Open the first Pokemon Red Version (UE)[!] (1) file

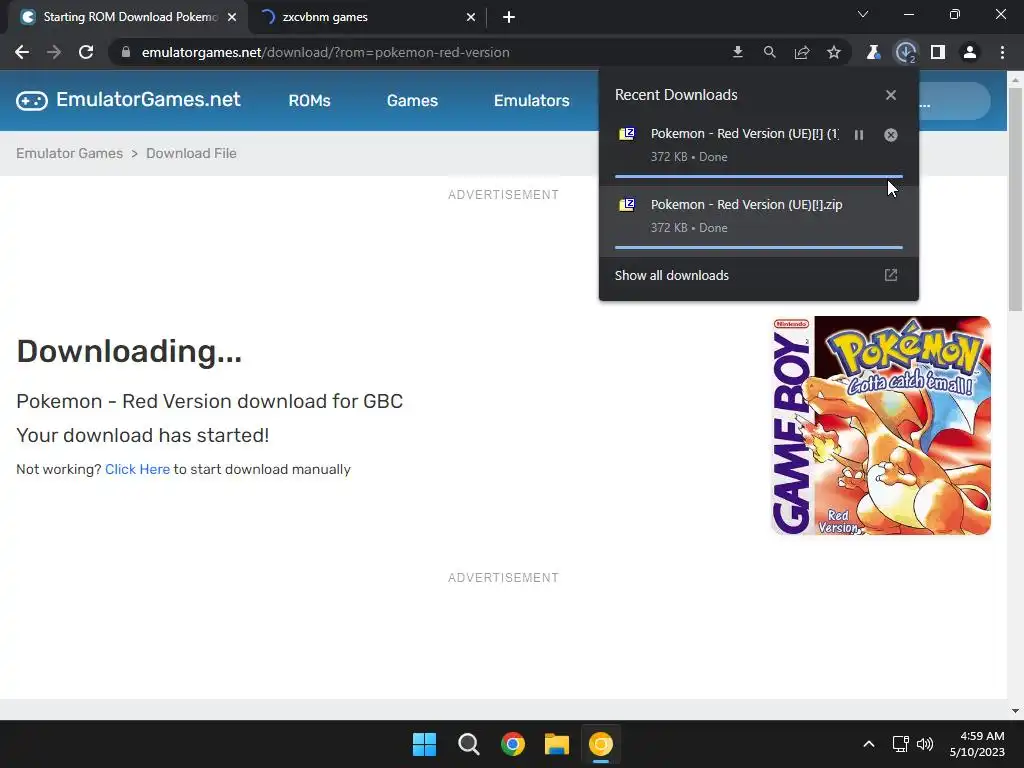[x=745, y=133]
